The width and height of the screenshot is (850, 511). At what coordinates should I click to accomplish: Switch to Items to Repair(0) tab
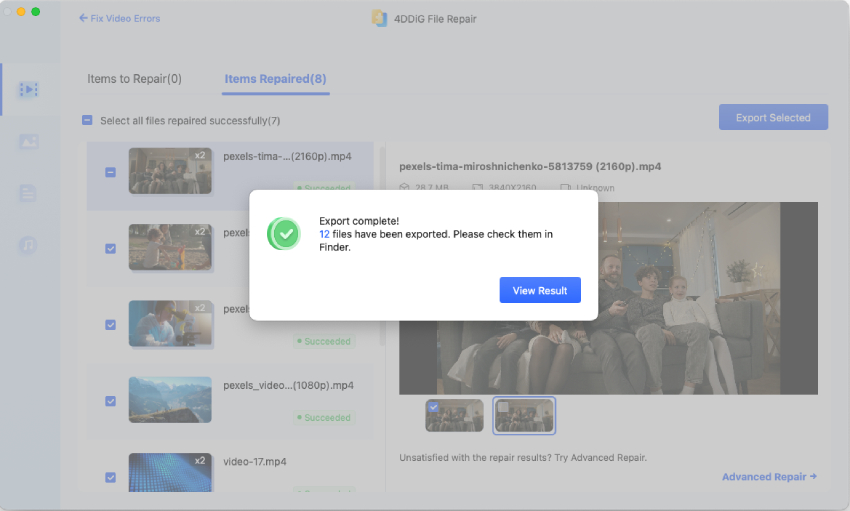134,79
